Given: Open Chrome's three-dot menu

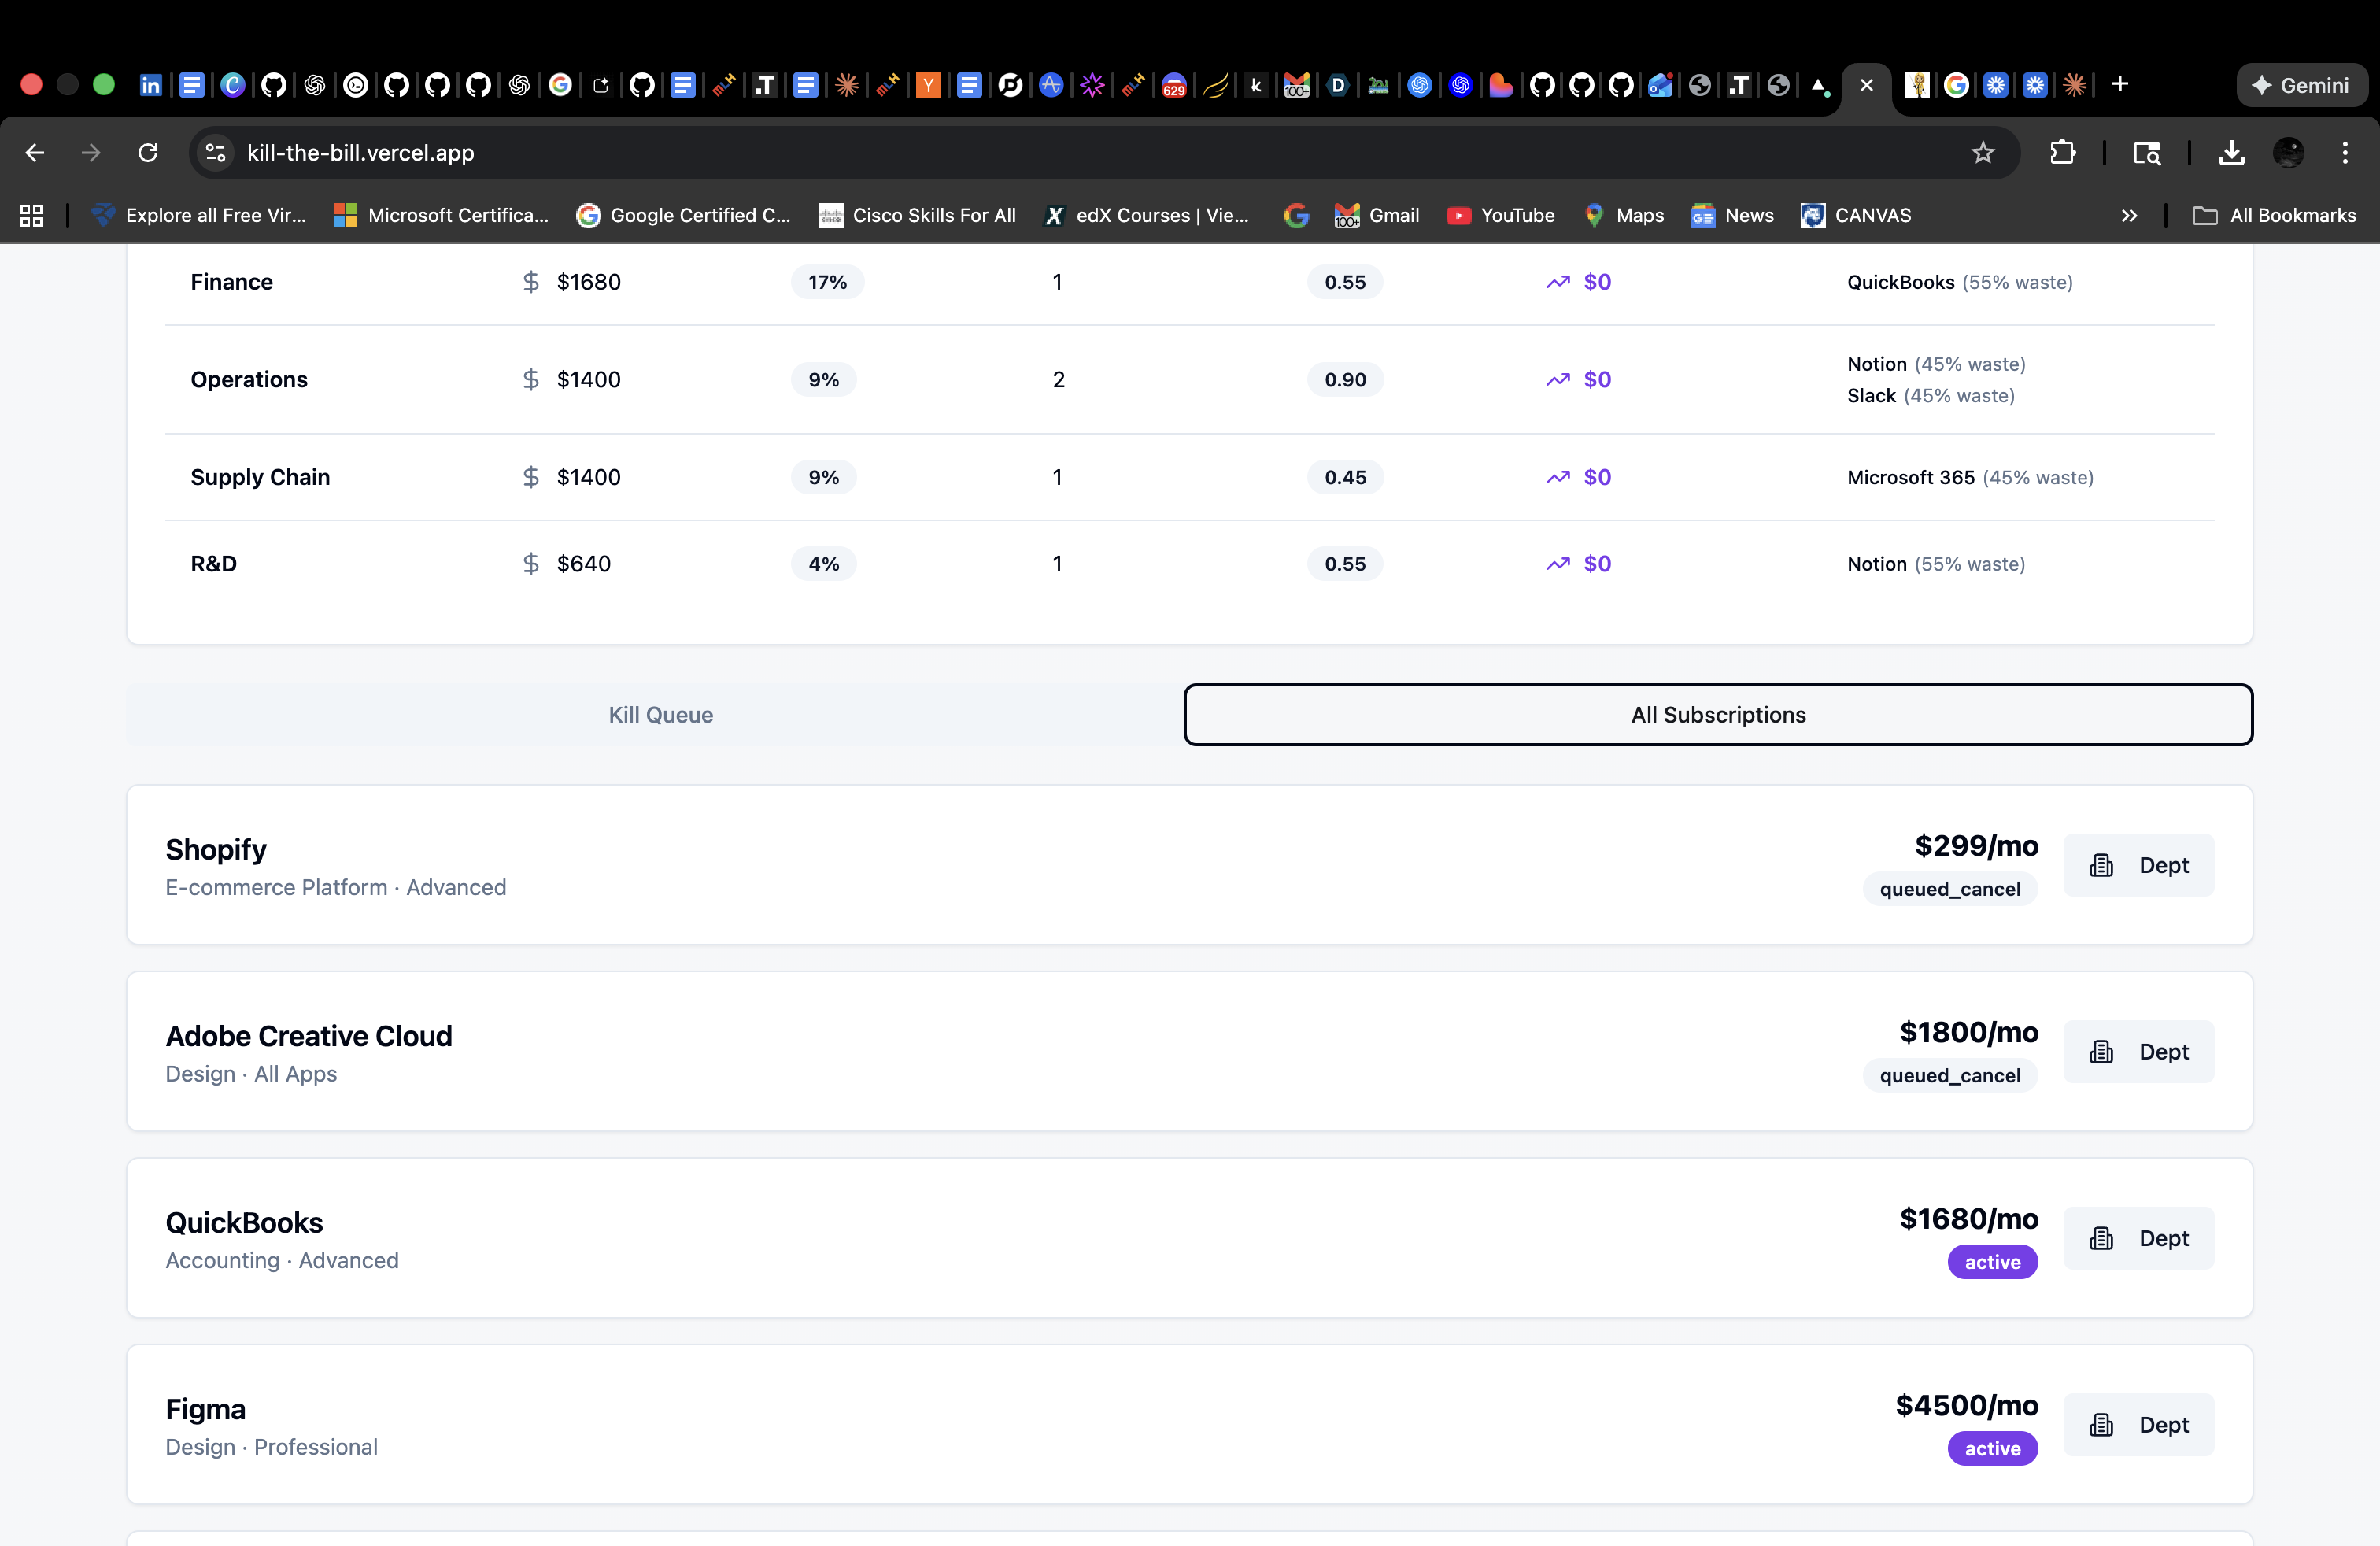Looking at the screenshot, I should coord(2344,153).
